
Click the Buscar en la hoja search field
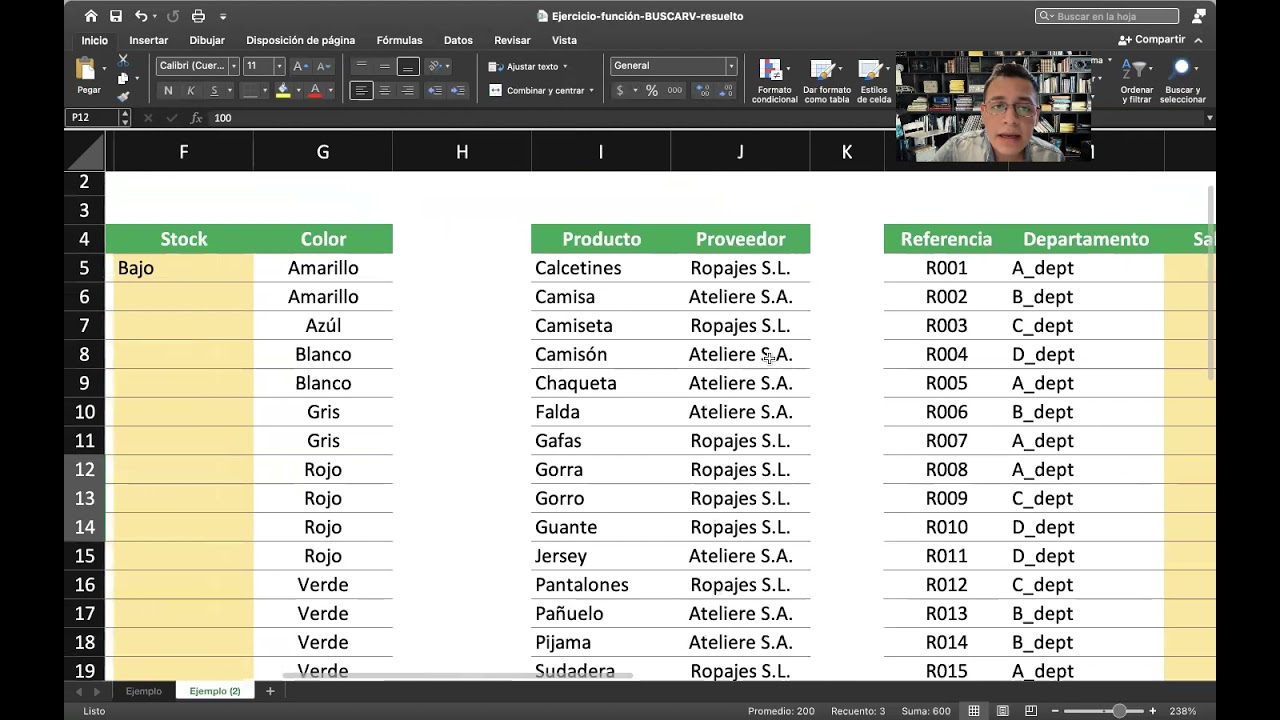(1107, 16)
